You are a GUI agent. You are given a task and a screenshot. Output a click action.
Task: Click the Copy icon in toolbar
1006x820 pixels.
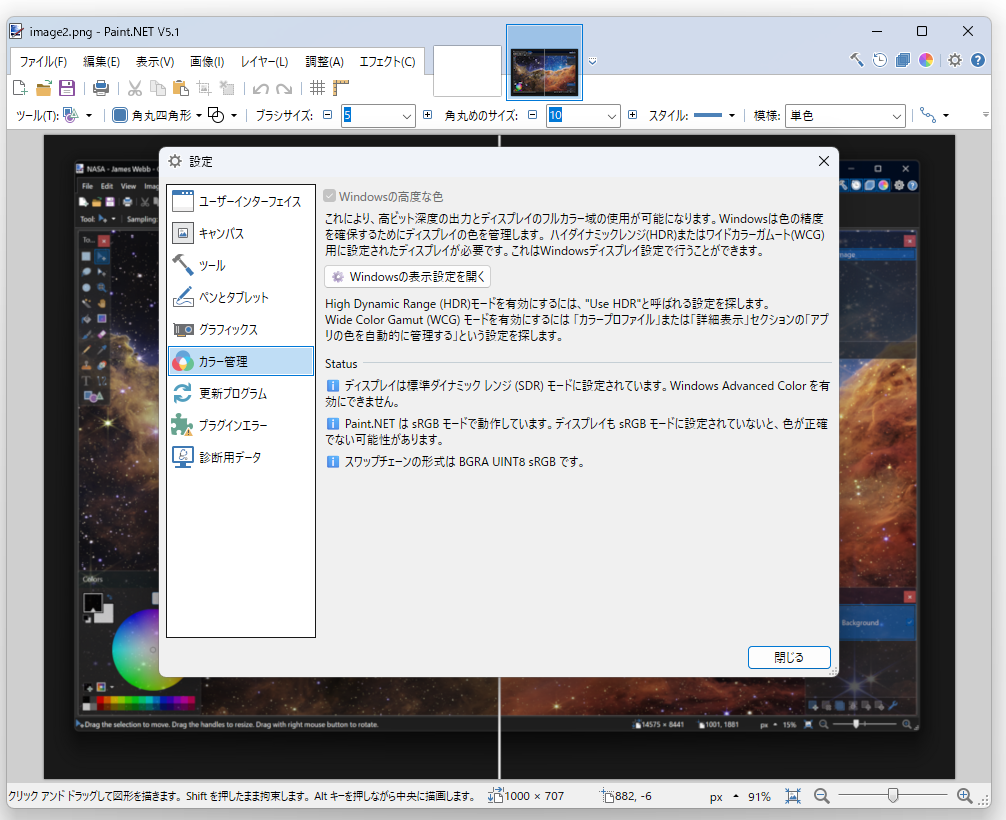point(158,88)
